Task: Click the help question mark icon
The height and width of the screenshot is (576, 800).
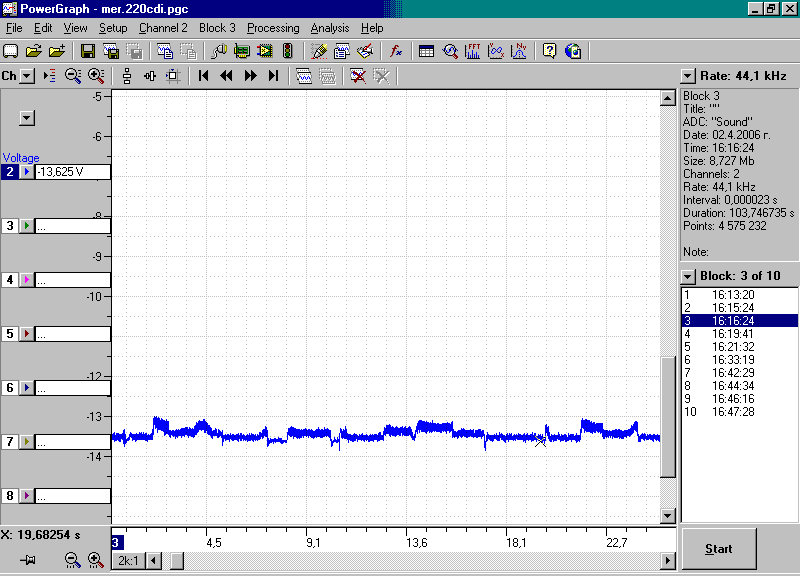Action: coord(549,51)
